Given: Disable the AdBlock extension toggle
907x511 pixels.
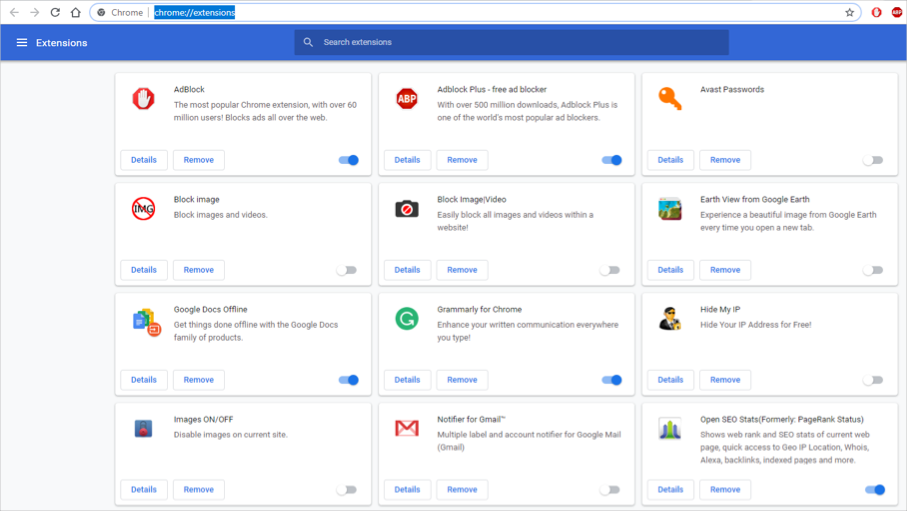Looking at the screenshot, I should tap(348, 160).
